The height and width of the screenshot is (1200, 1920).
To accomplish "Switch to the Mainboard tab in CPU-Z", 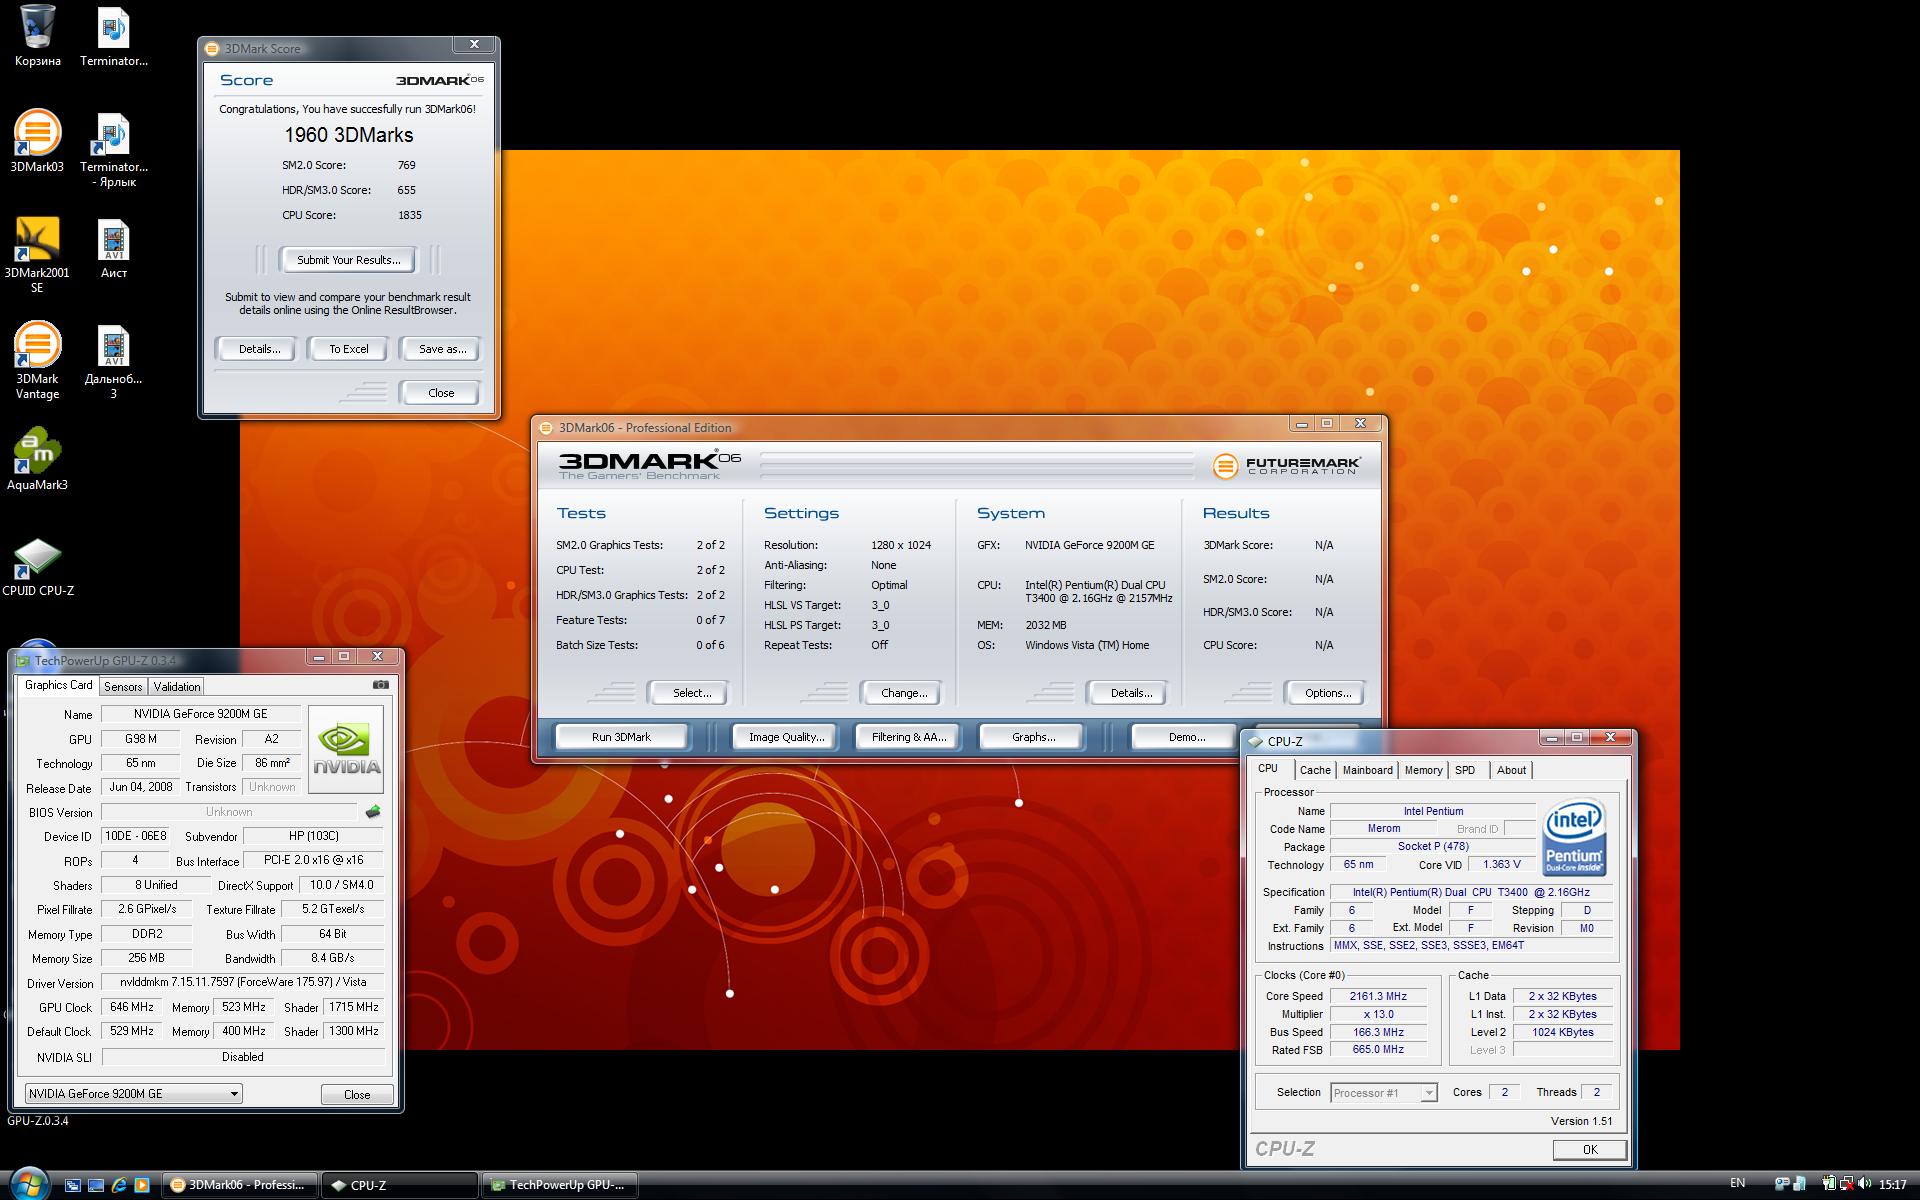I will 1367,770.
